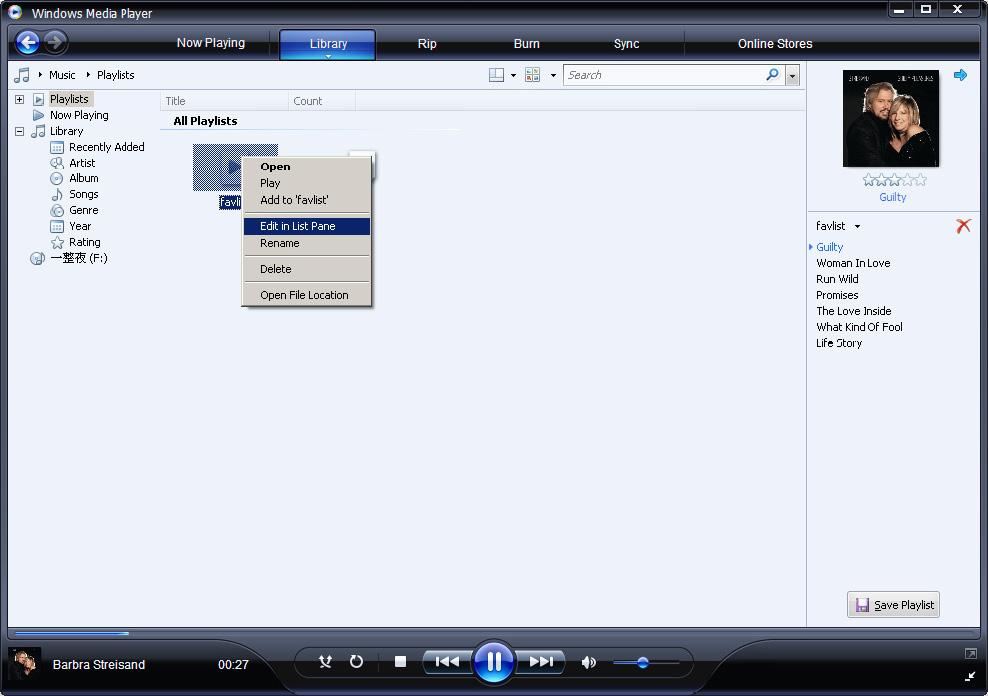This screenshot has height=696, width=988.
Task: Clear list pane with red X
Action: point(963,225)
